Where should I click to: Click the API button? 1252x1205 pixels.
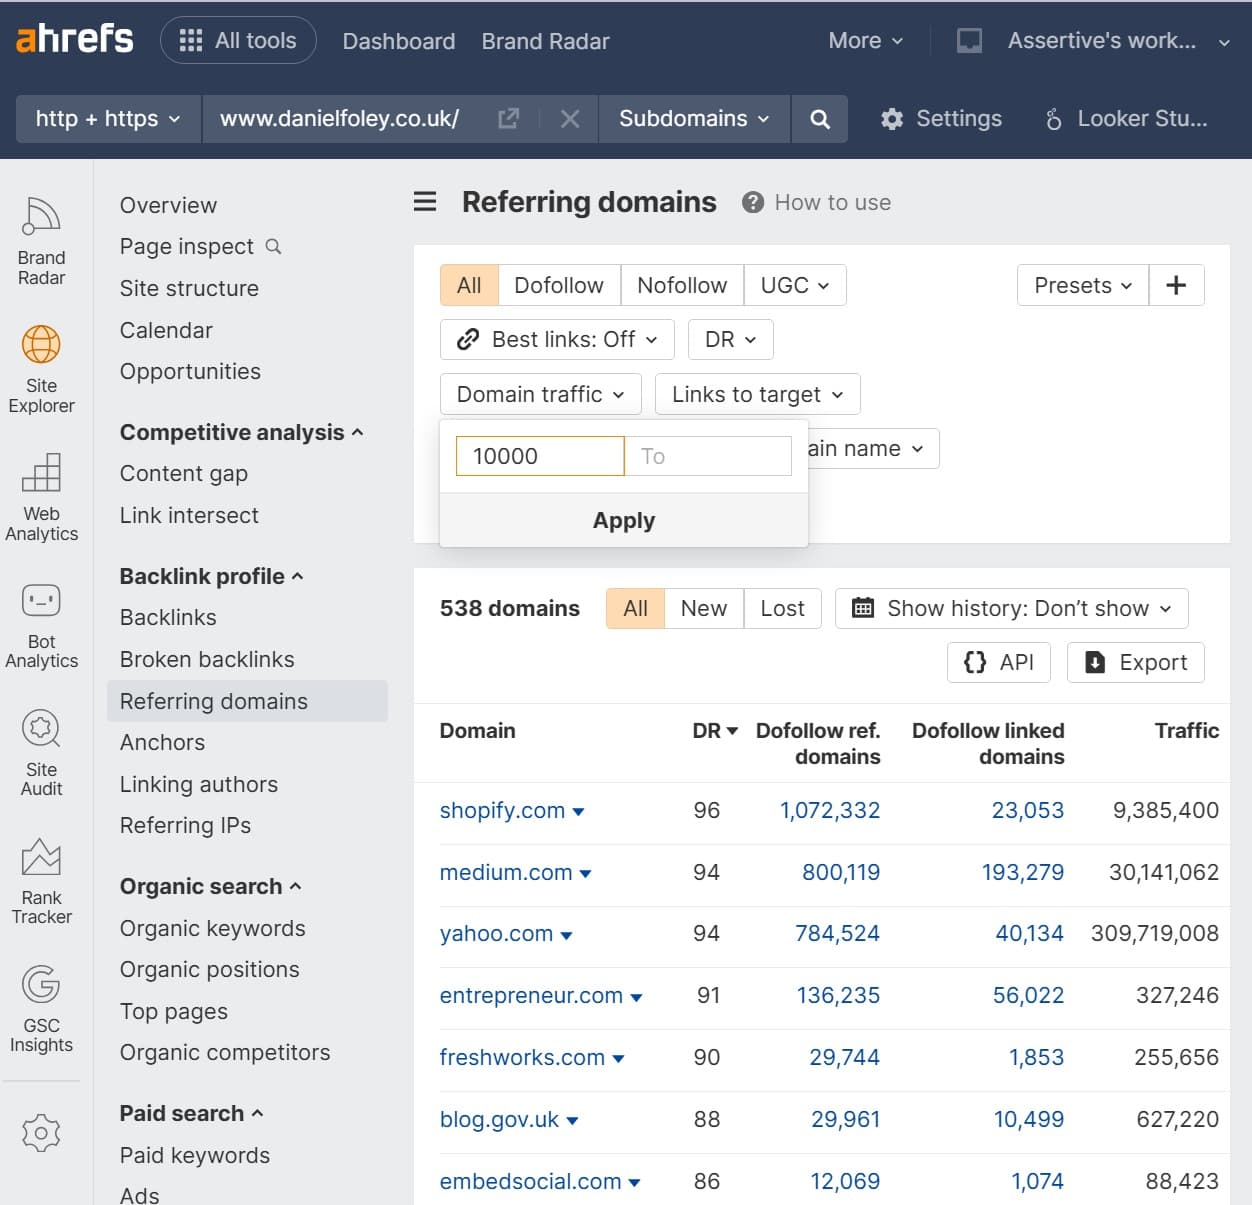tap(998, 662)
